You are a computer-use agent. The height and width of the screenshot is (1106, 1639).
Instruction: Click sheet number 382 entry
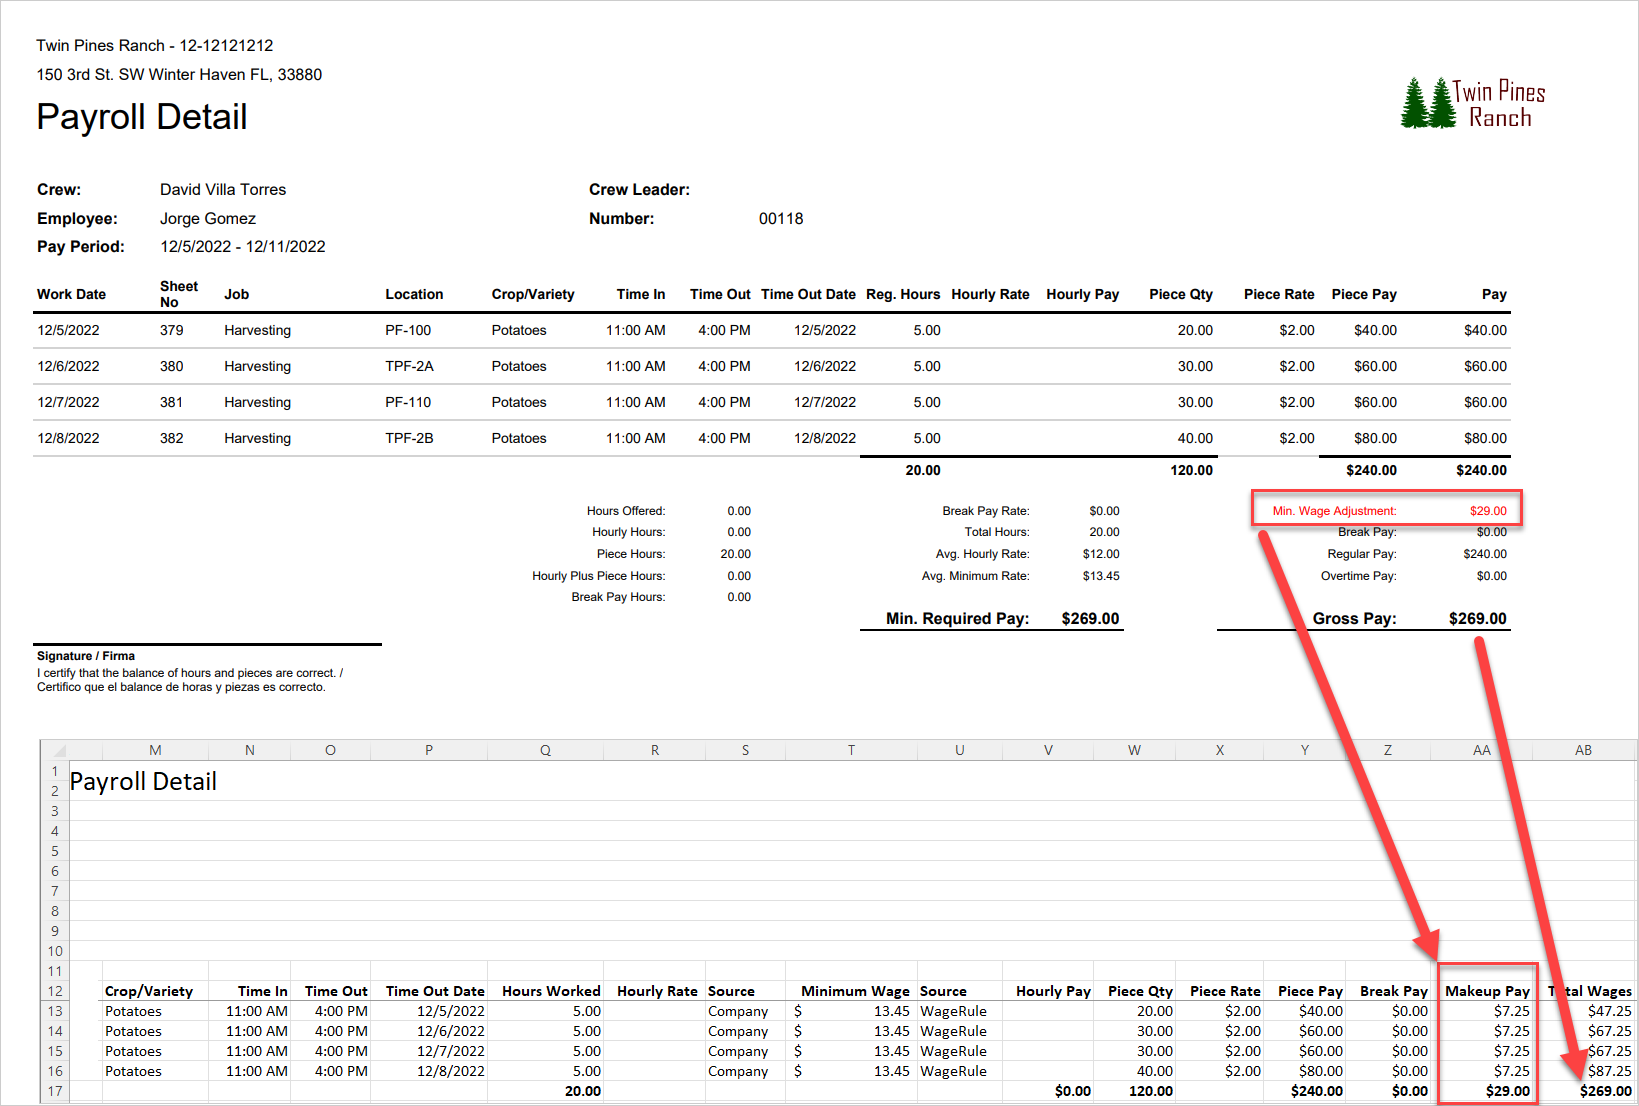(172, 438)
